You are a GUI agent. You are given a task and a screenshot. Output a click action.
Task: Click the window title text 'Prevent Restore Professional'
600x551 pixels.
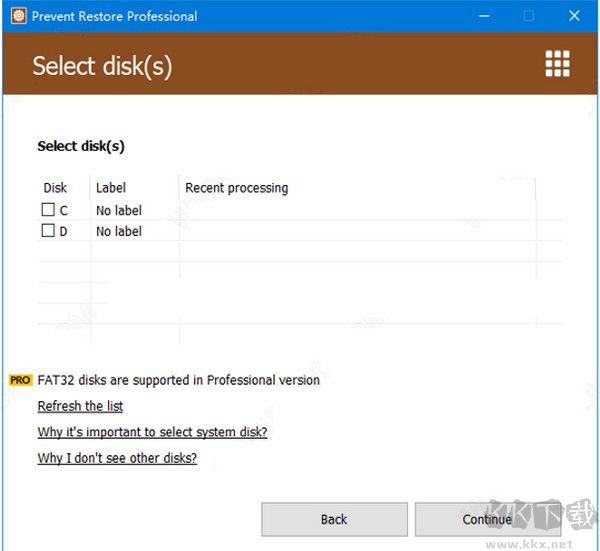click(114, 16)
